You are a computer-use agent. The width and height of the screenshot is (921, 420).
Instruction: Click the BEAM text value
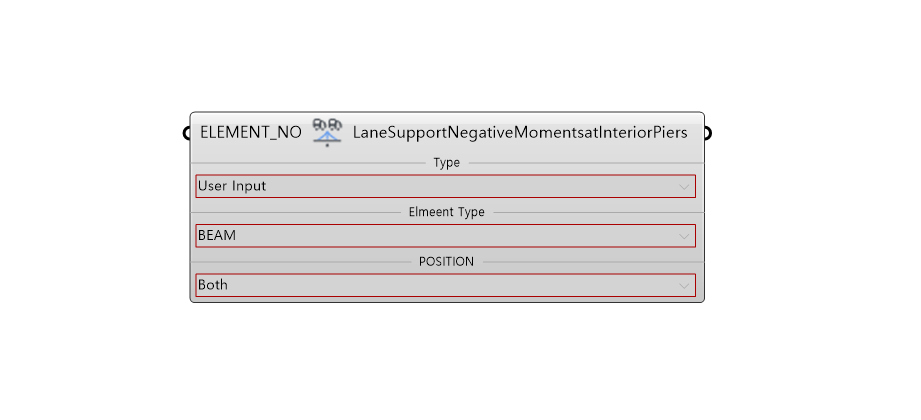tap(217, 236)
